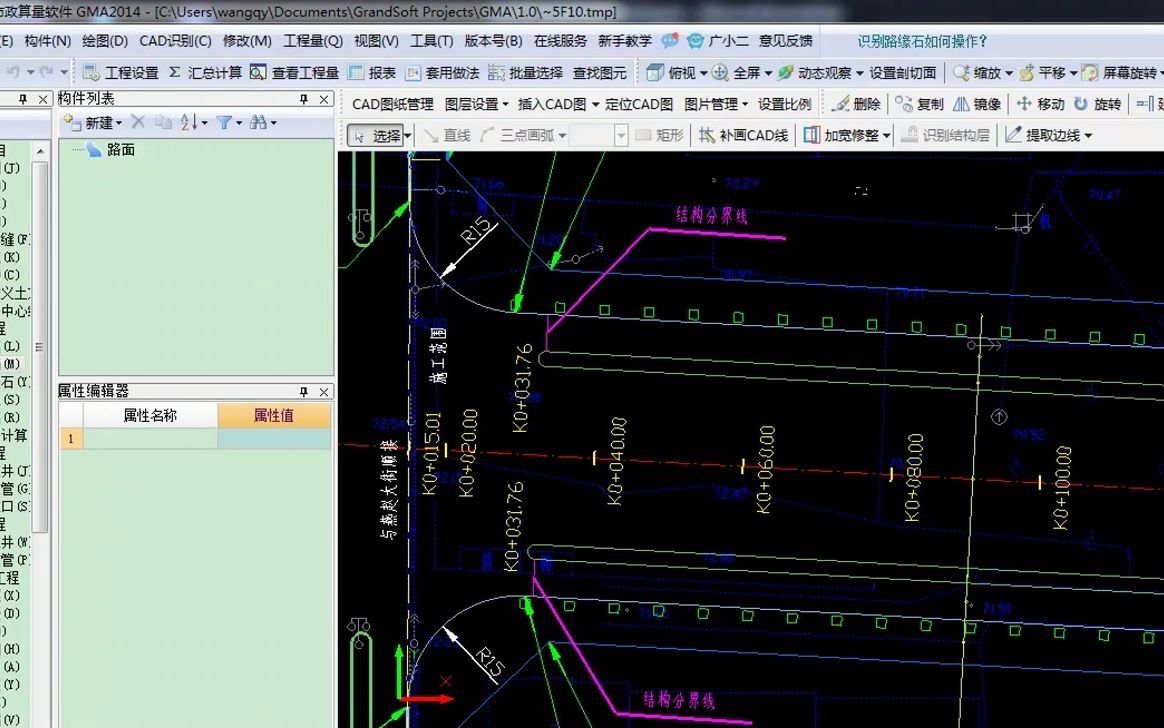Click the 新建 button in 构件列表
1164x728 pixels.
[93, 121]
